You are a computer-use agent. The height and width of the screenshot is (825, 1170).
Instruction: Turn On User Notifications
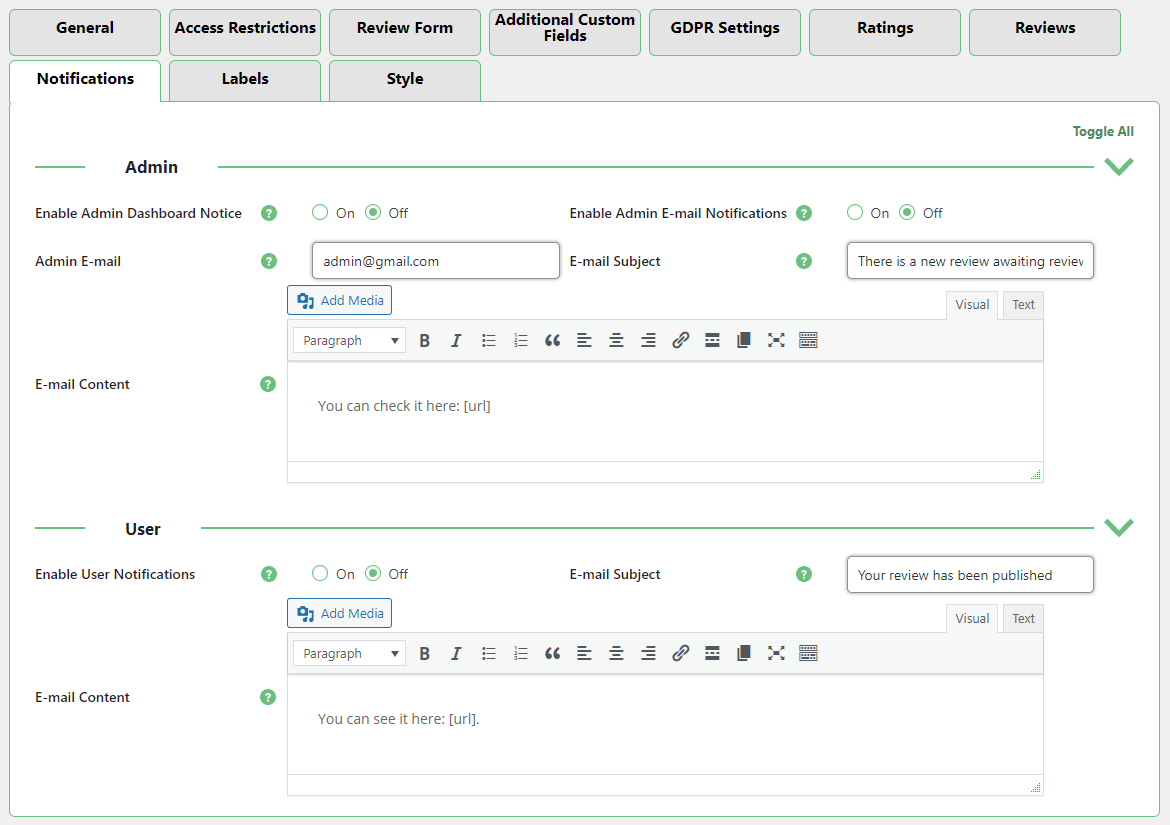(320, 574)
